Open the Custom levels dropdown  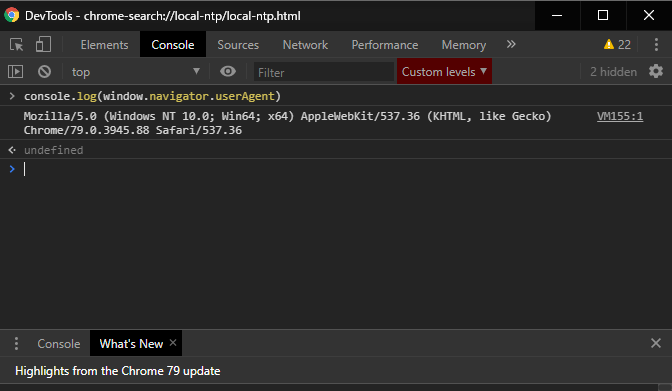coord(444,71)
